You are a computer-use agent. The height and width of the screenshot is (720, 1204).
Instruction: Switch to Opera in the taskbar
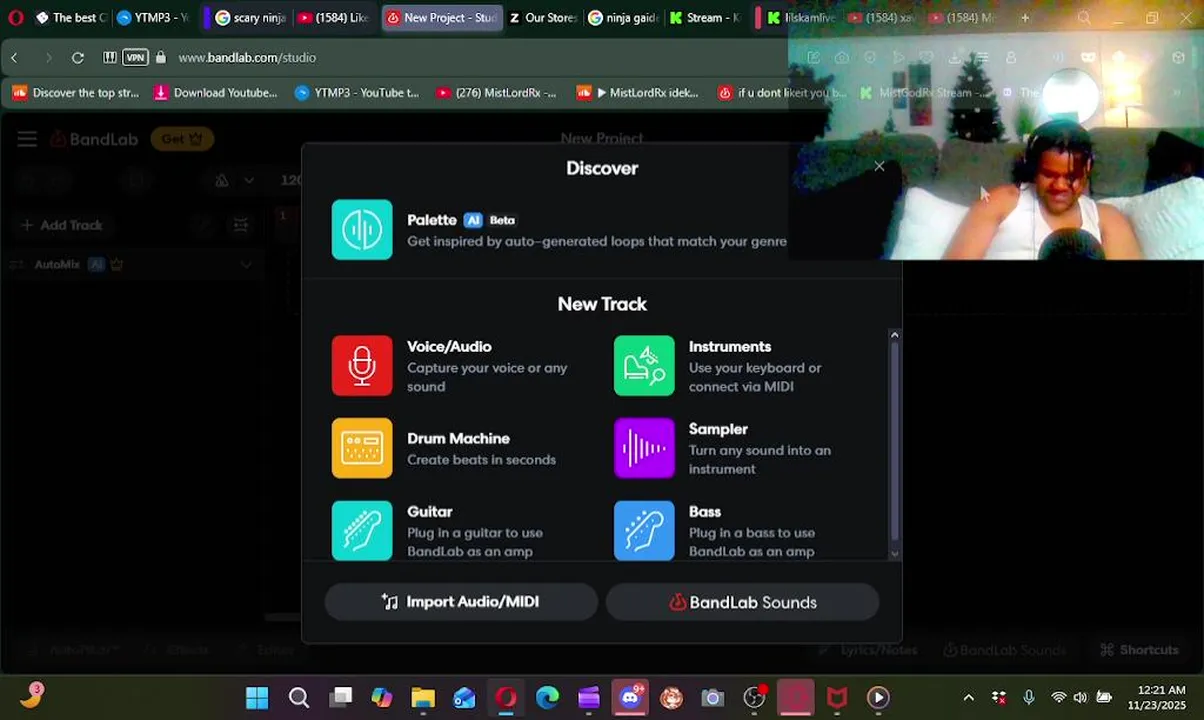pyautogui.click(x=506, y=698)
